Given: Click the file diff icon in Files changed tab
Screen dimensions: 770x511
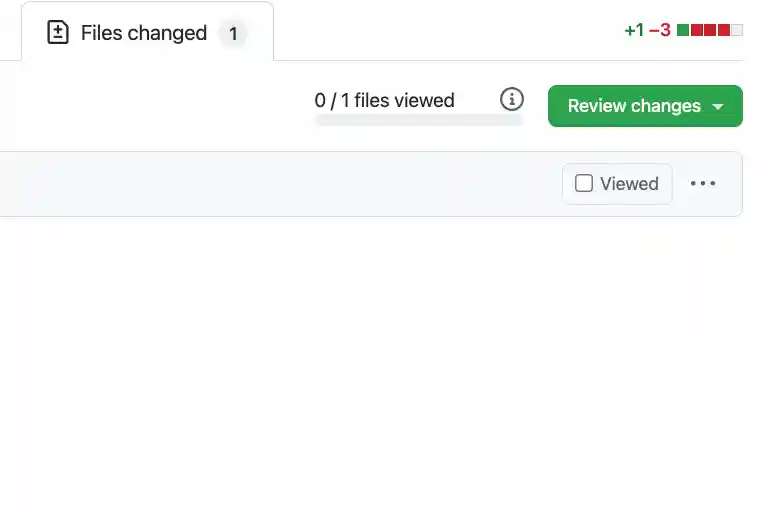Looking at the screenshot, I should (x=58, y=33).
